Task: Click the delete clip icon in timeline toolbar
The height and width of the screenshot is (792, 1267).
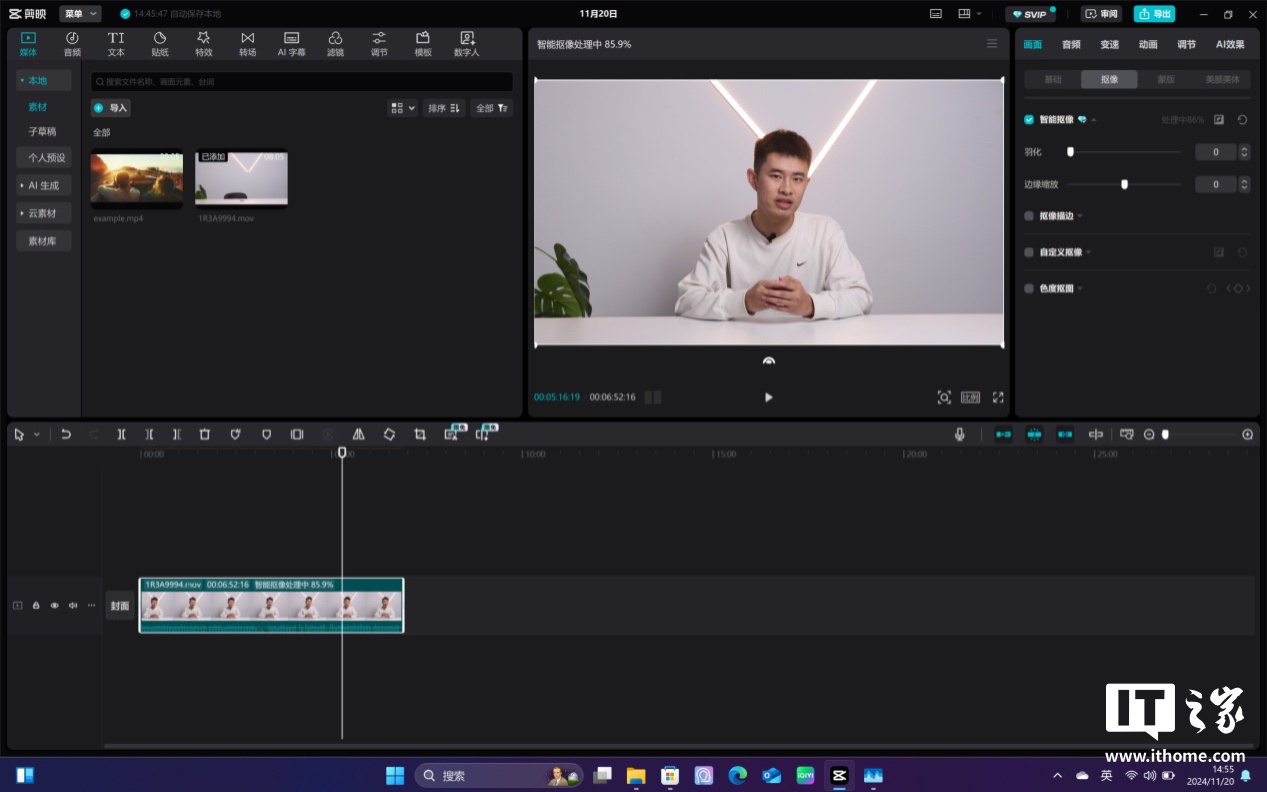Action: point(205,435)
